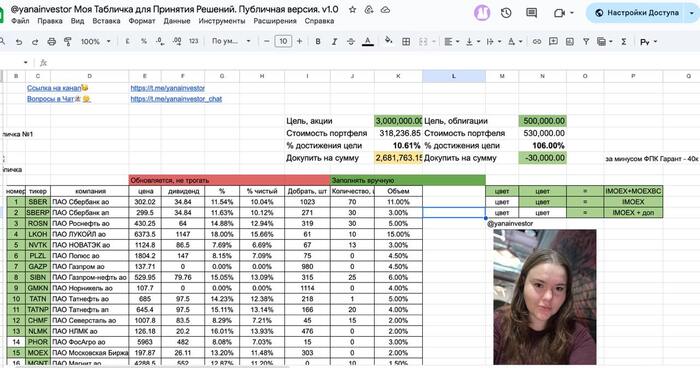
Task: Star this document
Action: tap(352, 9)
